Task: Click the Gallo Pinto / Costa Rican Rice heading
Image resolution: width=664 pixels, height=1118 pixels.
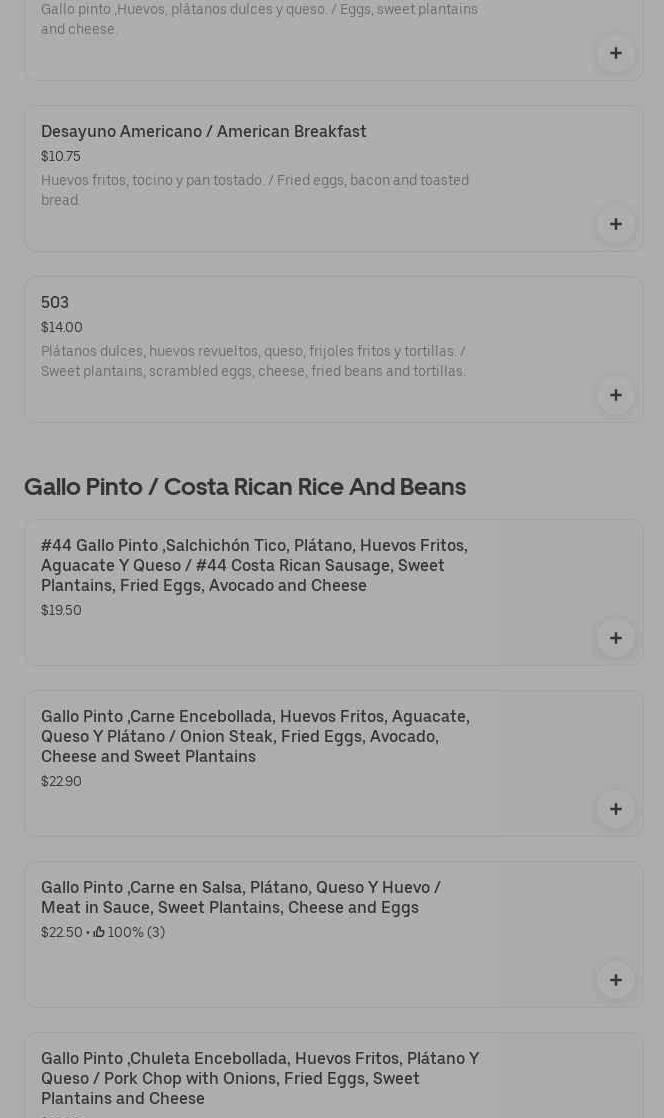Action: (x=245, y=487)
